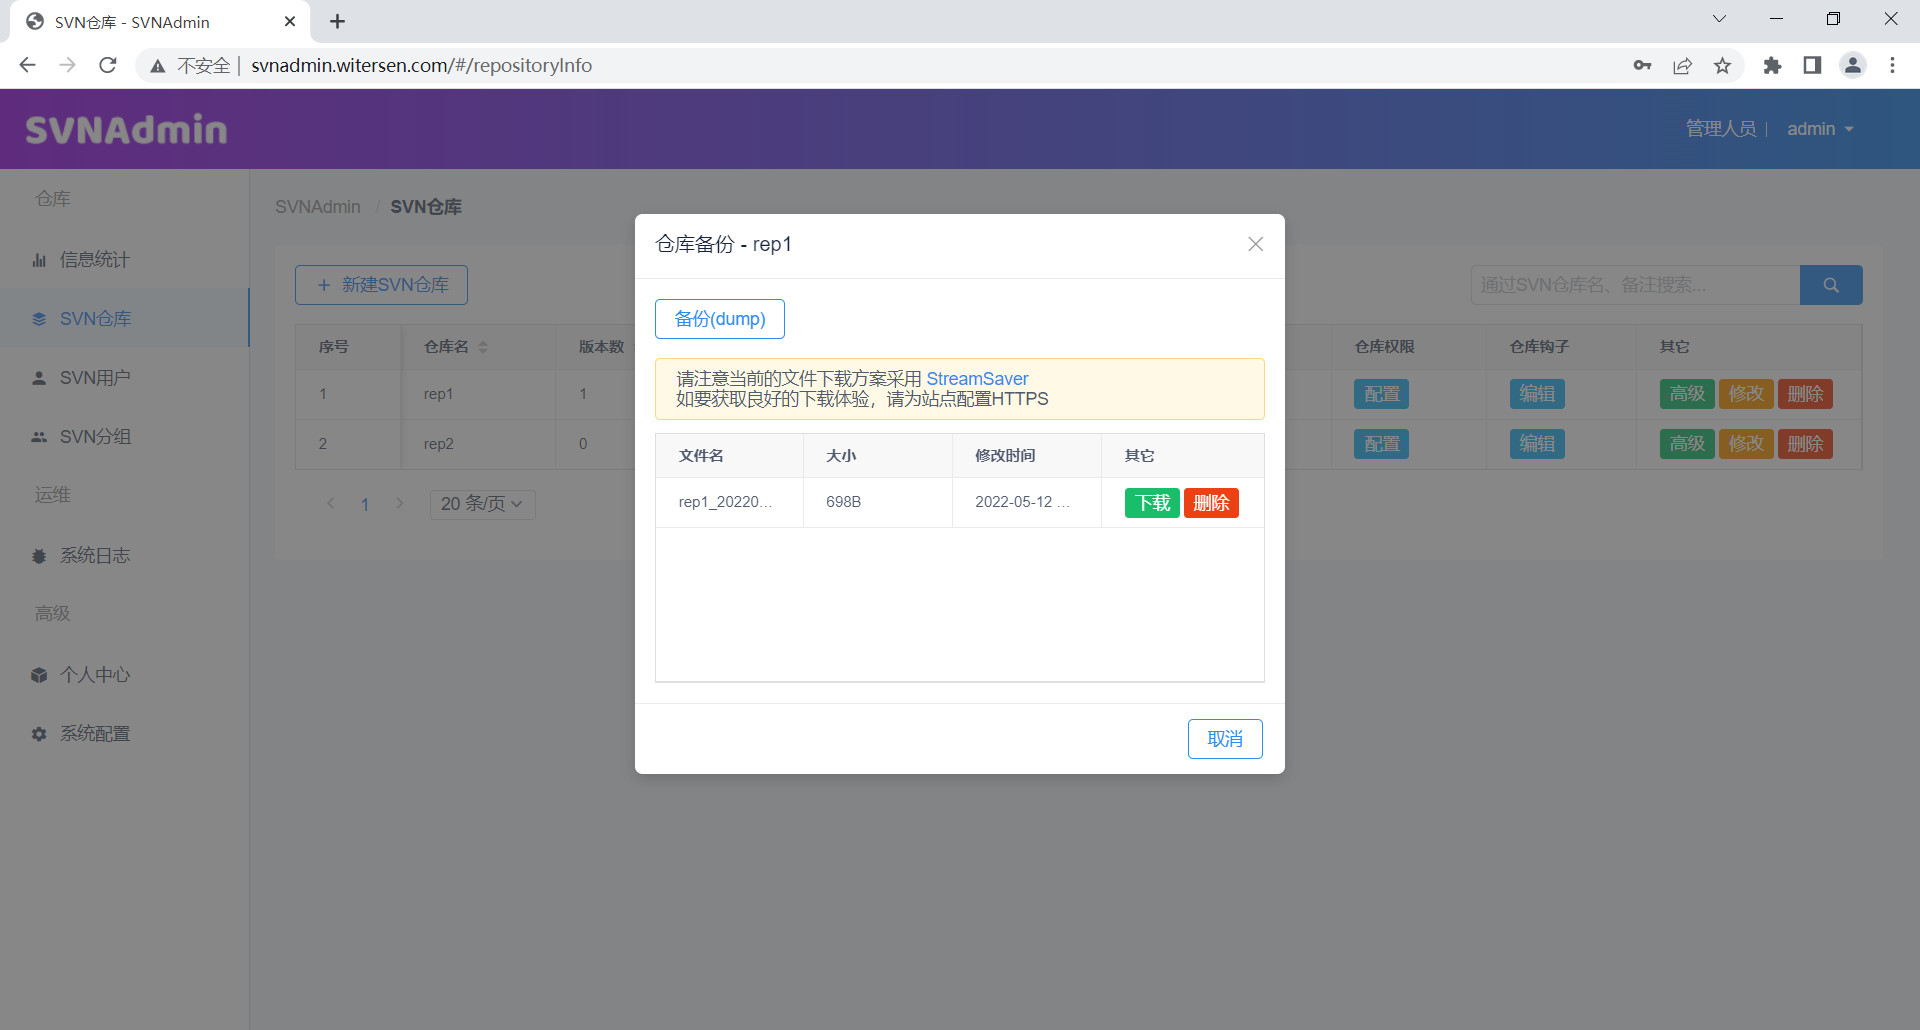Click the 698B size cell
Viewport: 1920px width, 1030px height.
pos(843,502)
